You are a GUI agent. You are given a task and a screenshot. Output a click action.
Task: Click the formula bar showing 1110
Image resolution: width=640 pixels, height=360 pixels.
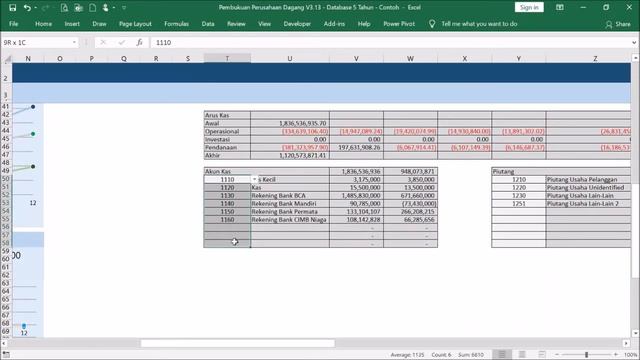390,42
